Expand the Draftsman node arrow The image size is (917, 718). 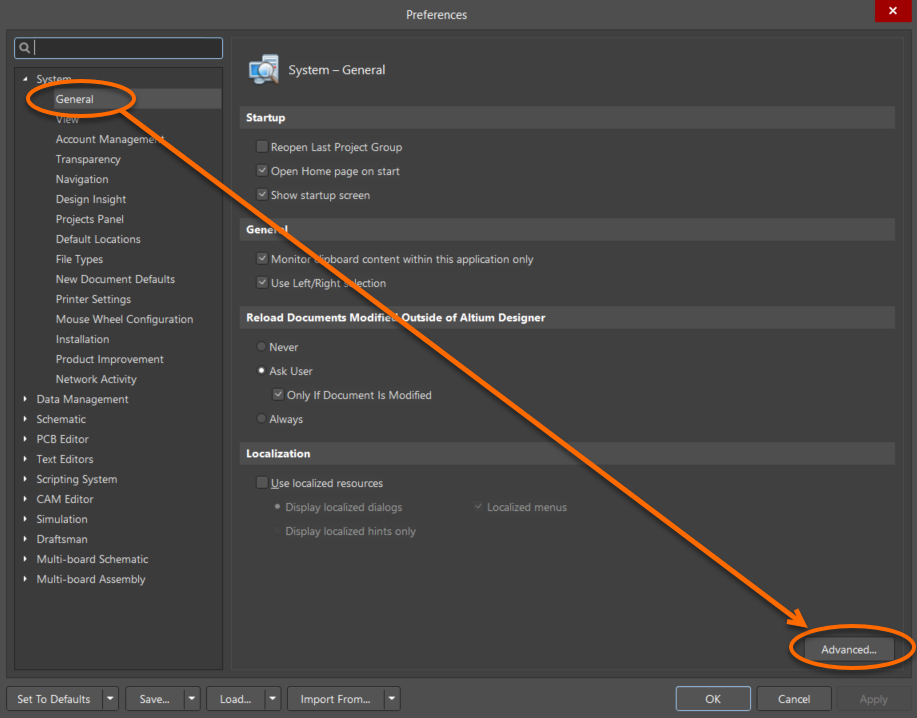tap(25, 538)
